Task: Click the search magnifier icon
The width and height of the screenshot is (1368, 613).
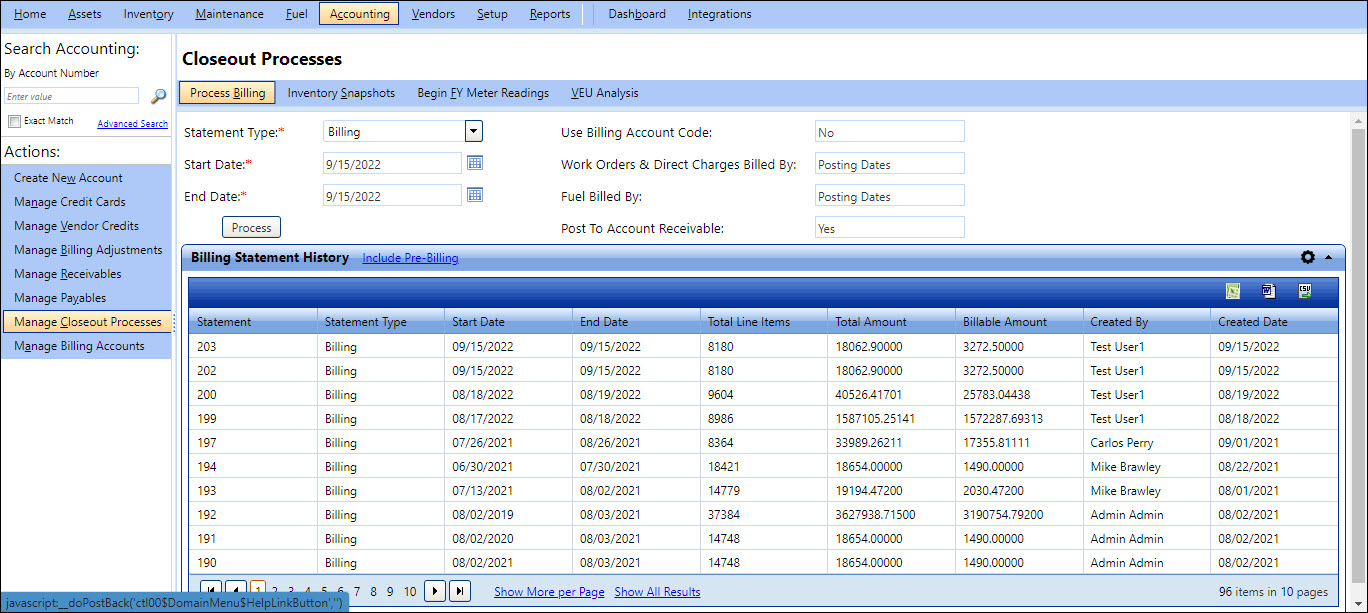Action: 158,97
